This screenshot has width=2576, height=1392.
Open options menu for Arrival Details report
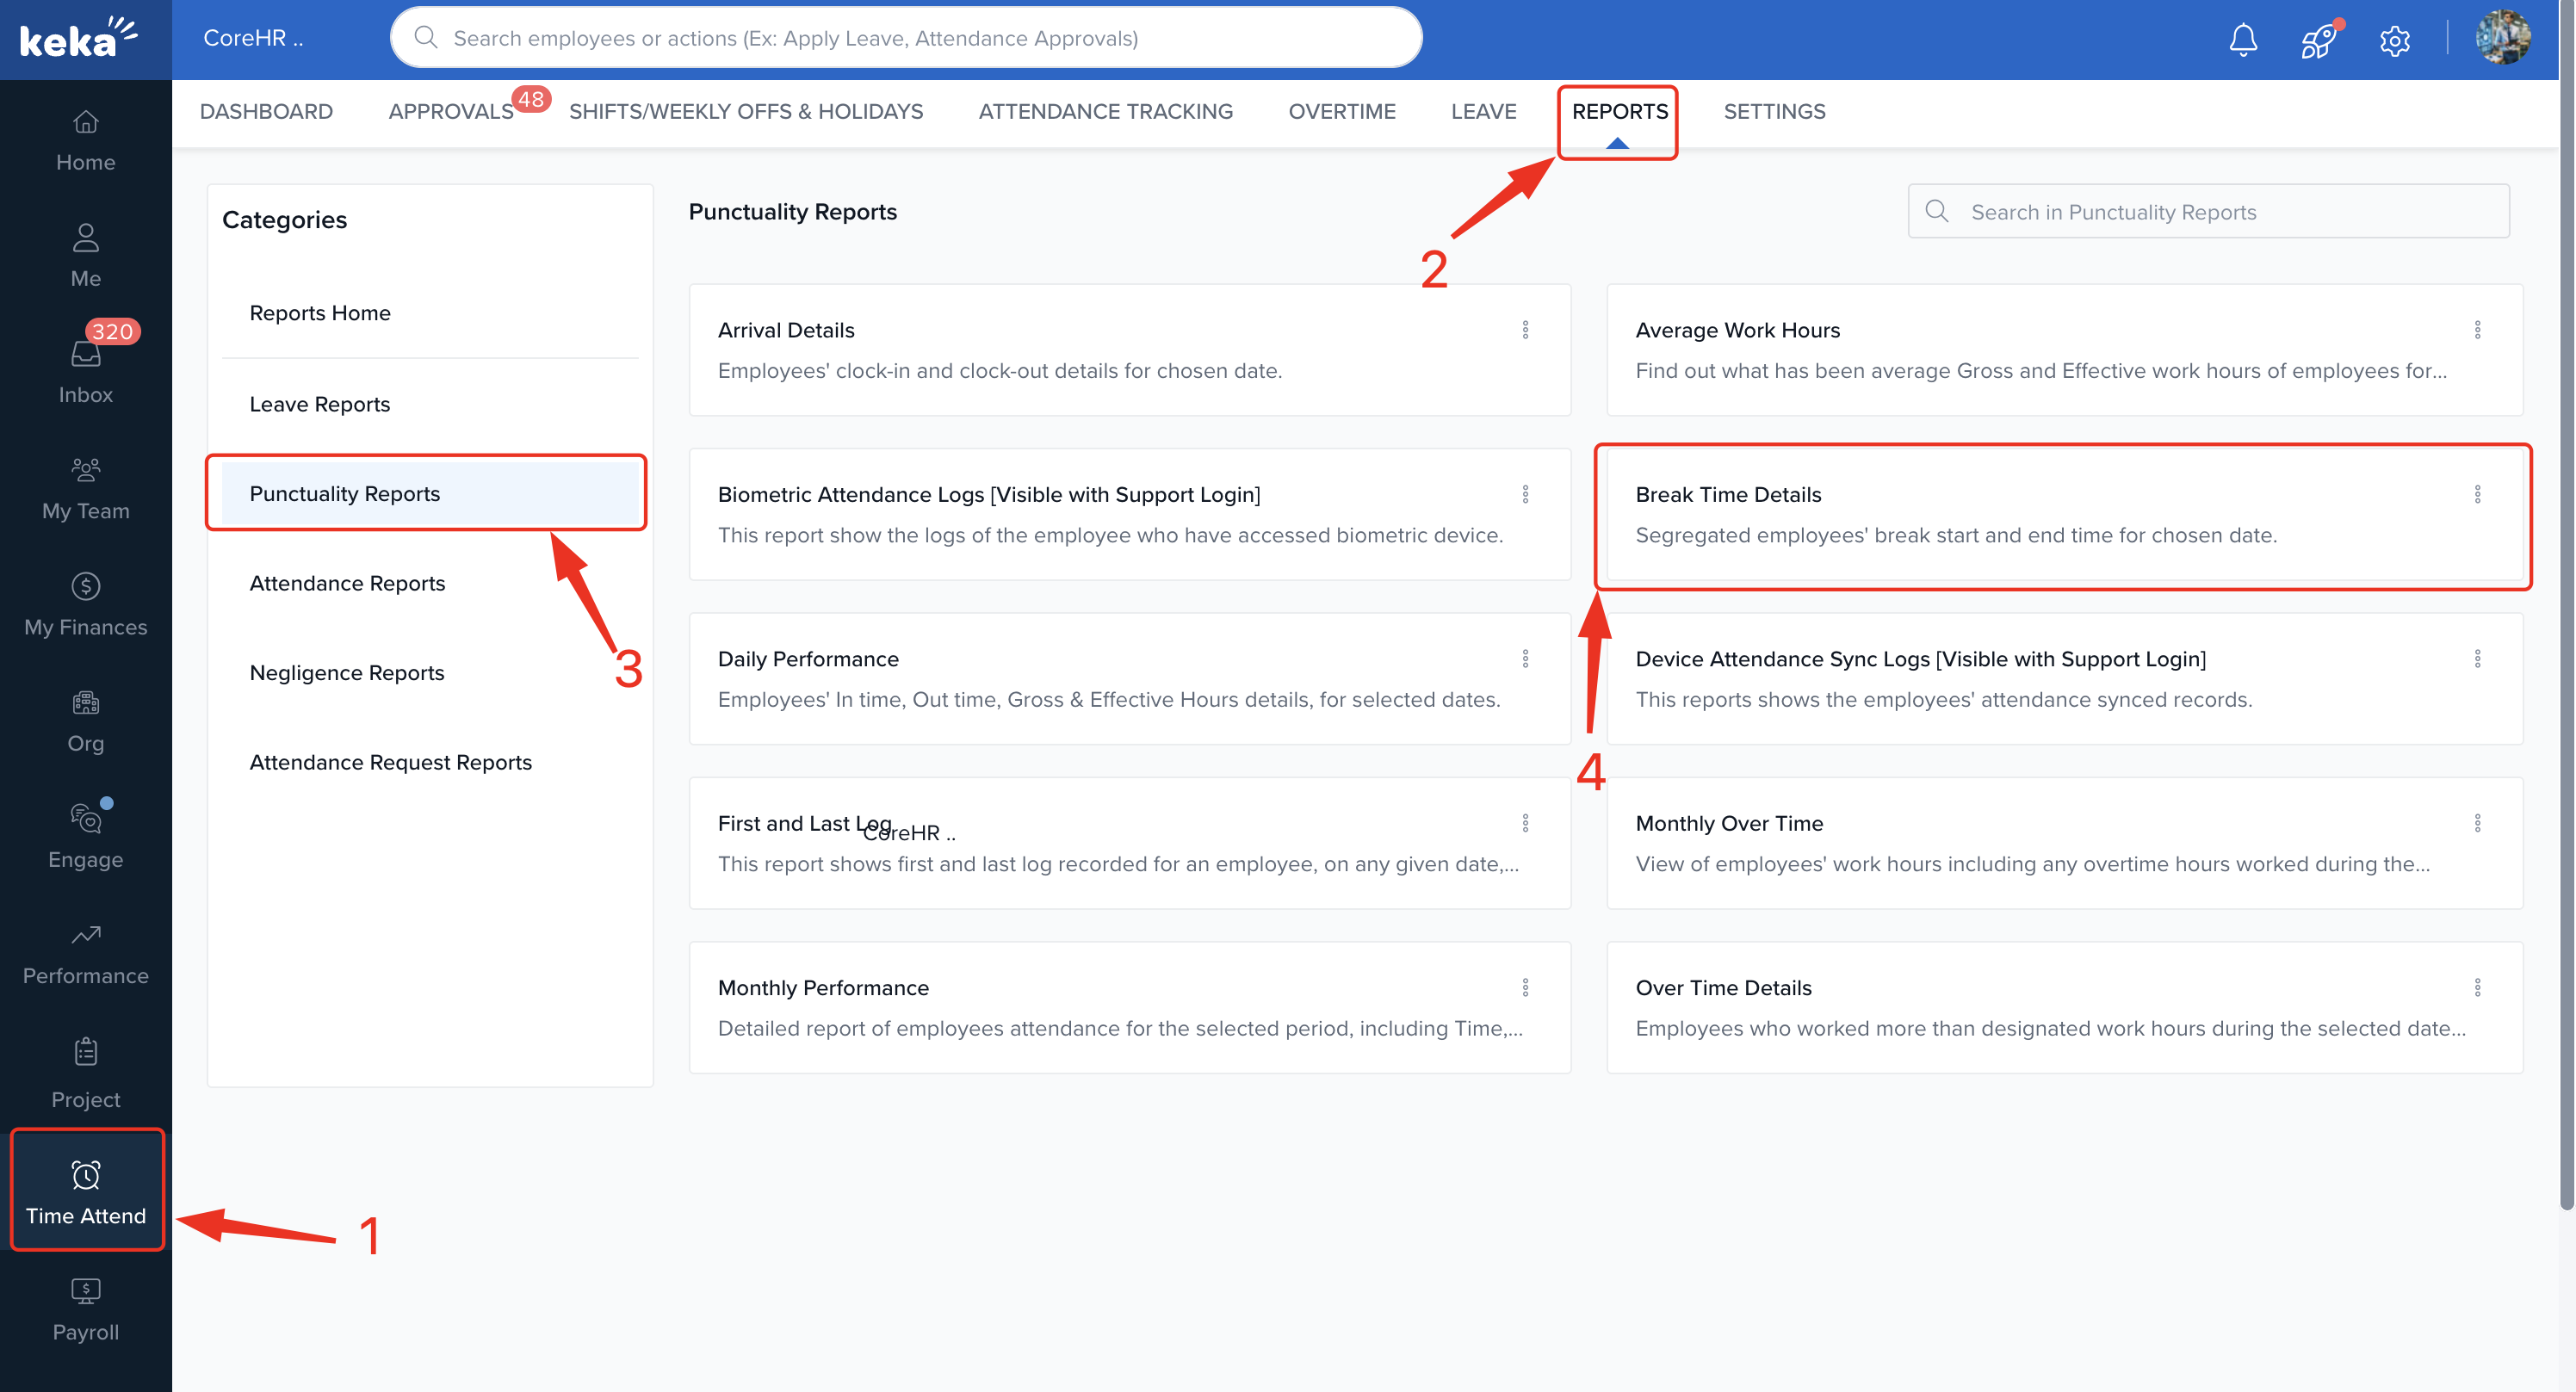point(1525,329)
